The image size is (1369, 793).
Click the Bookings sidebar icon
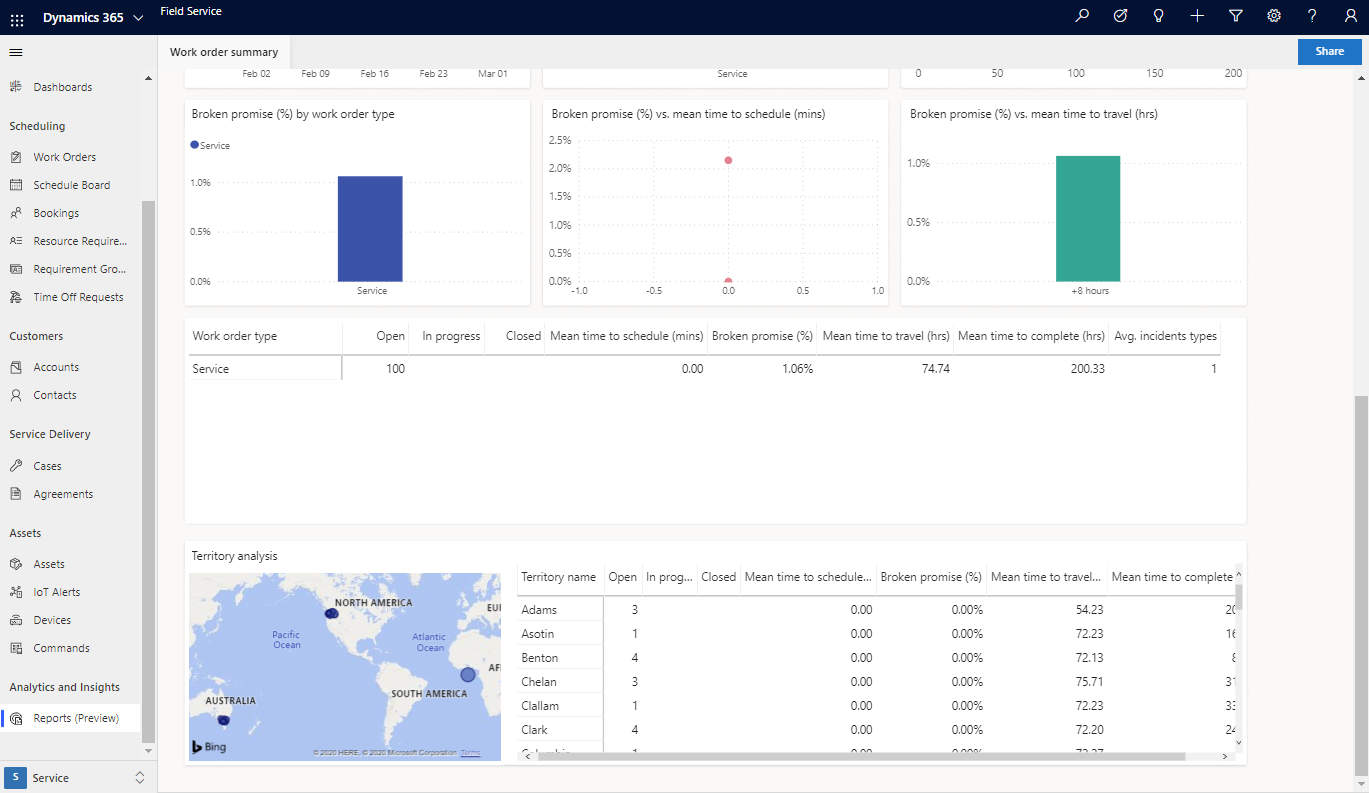(16, 213)
